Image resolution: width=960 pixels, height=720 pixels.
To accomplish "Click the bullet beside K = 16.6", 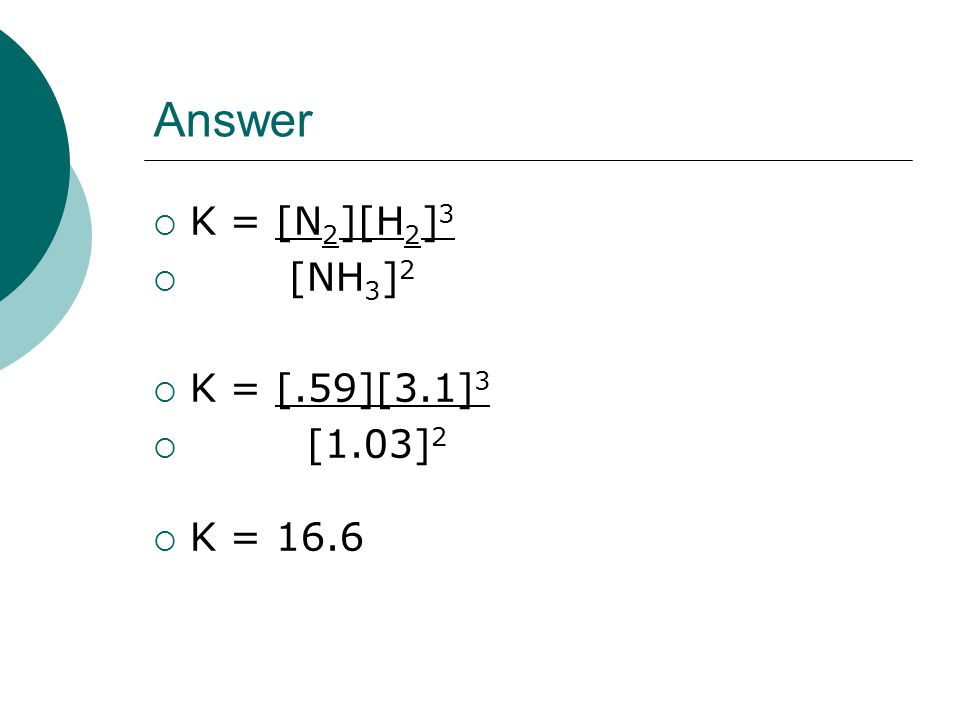I will 165,541.
